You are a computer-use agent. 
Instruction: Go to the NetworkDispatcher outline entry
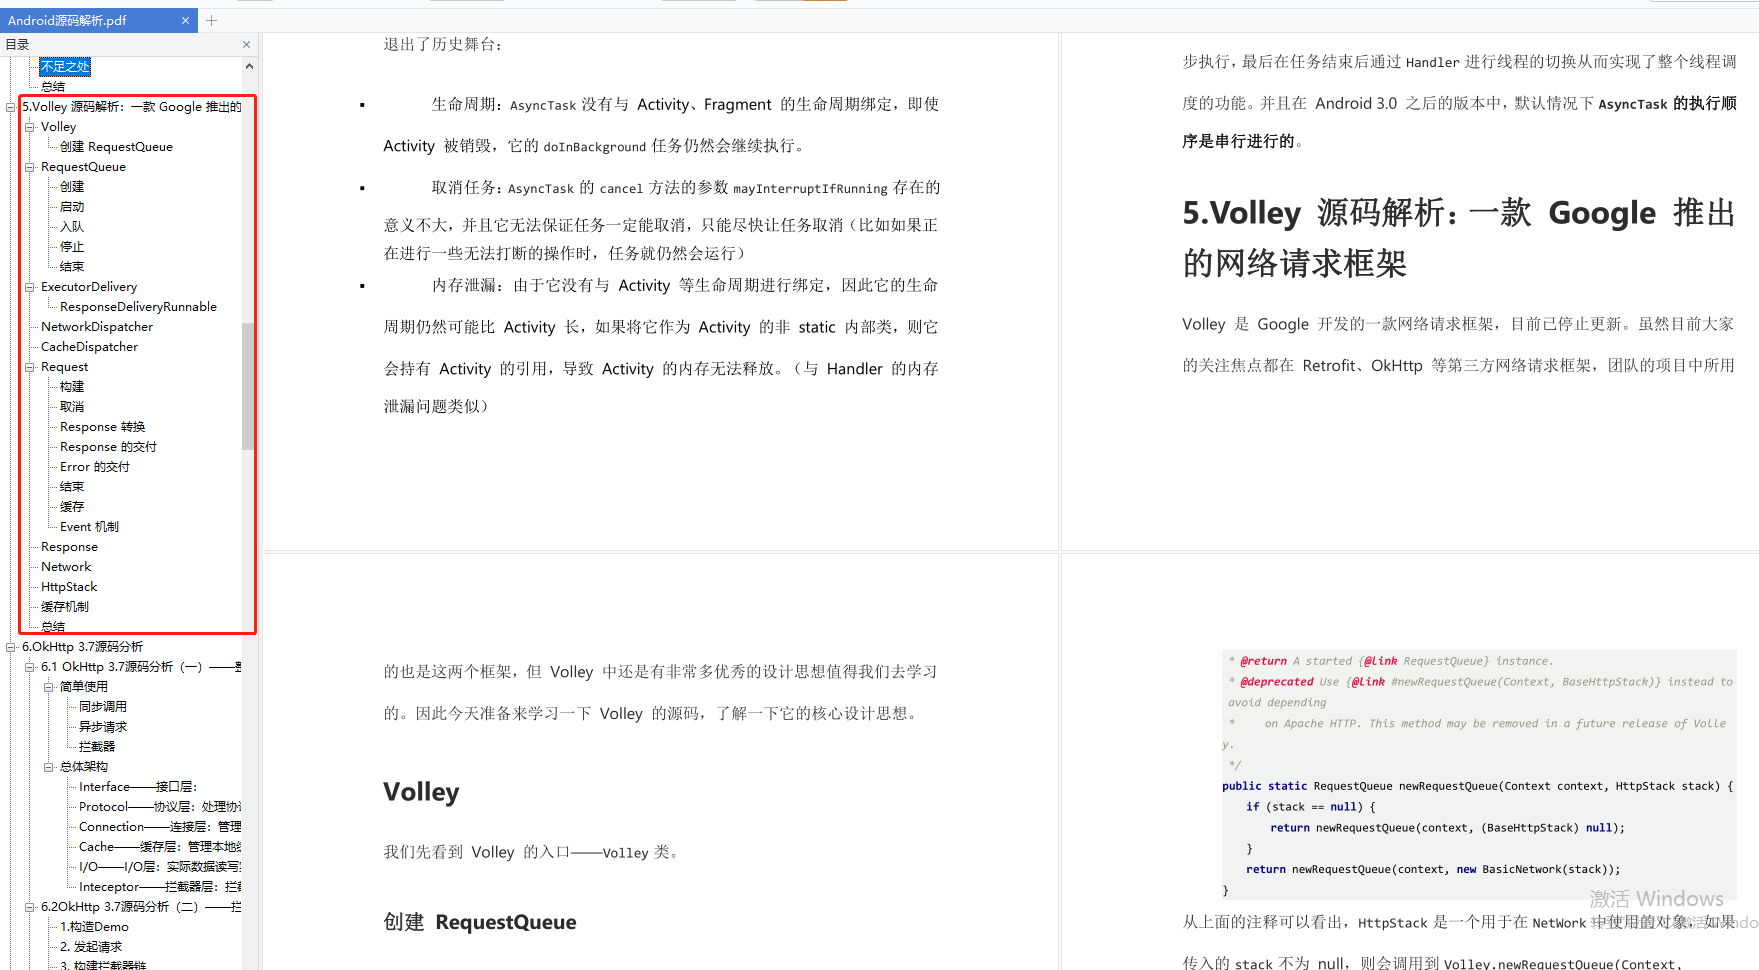coord(97,327)
